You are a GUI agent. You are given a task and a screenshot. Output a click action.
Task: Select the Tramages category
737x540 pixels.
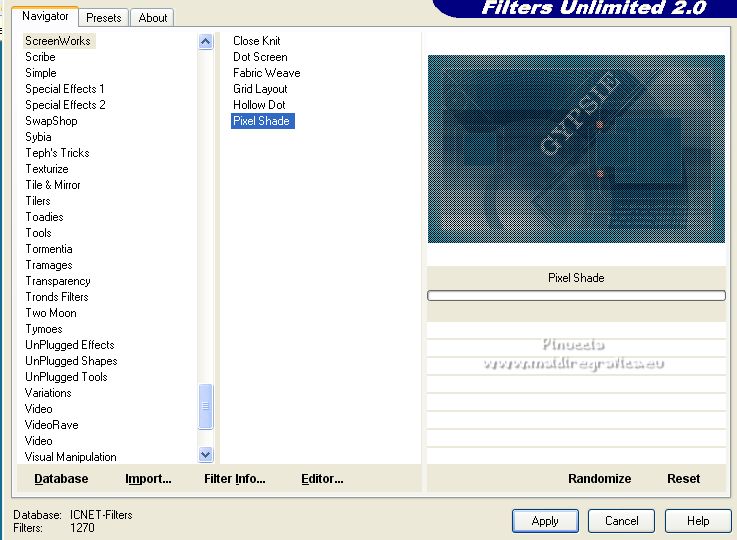49,265
